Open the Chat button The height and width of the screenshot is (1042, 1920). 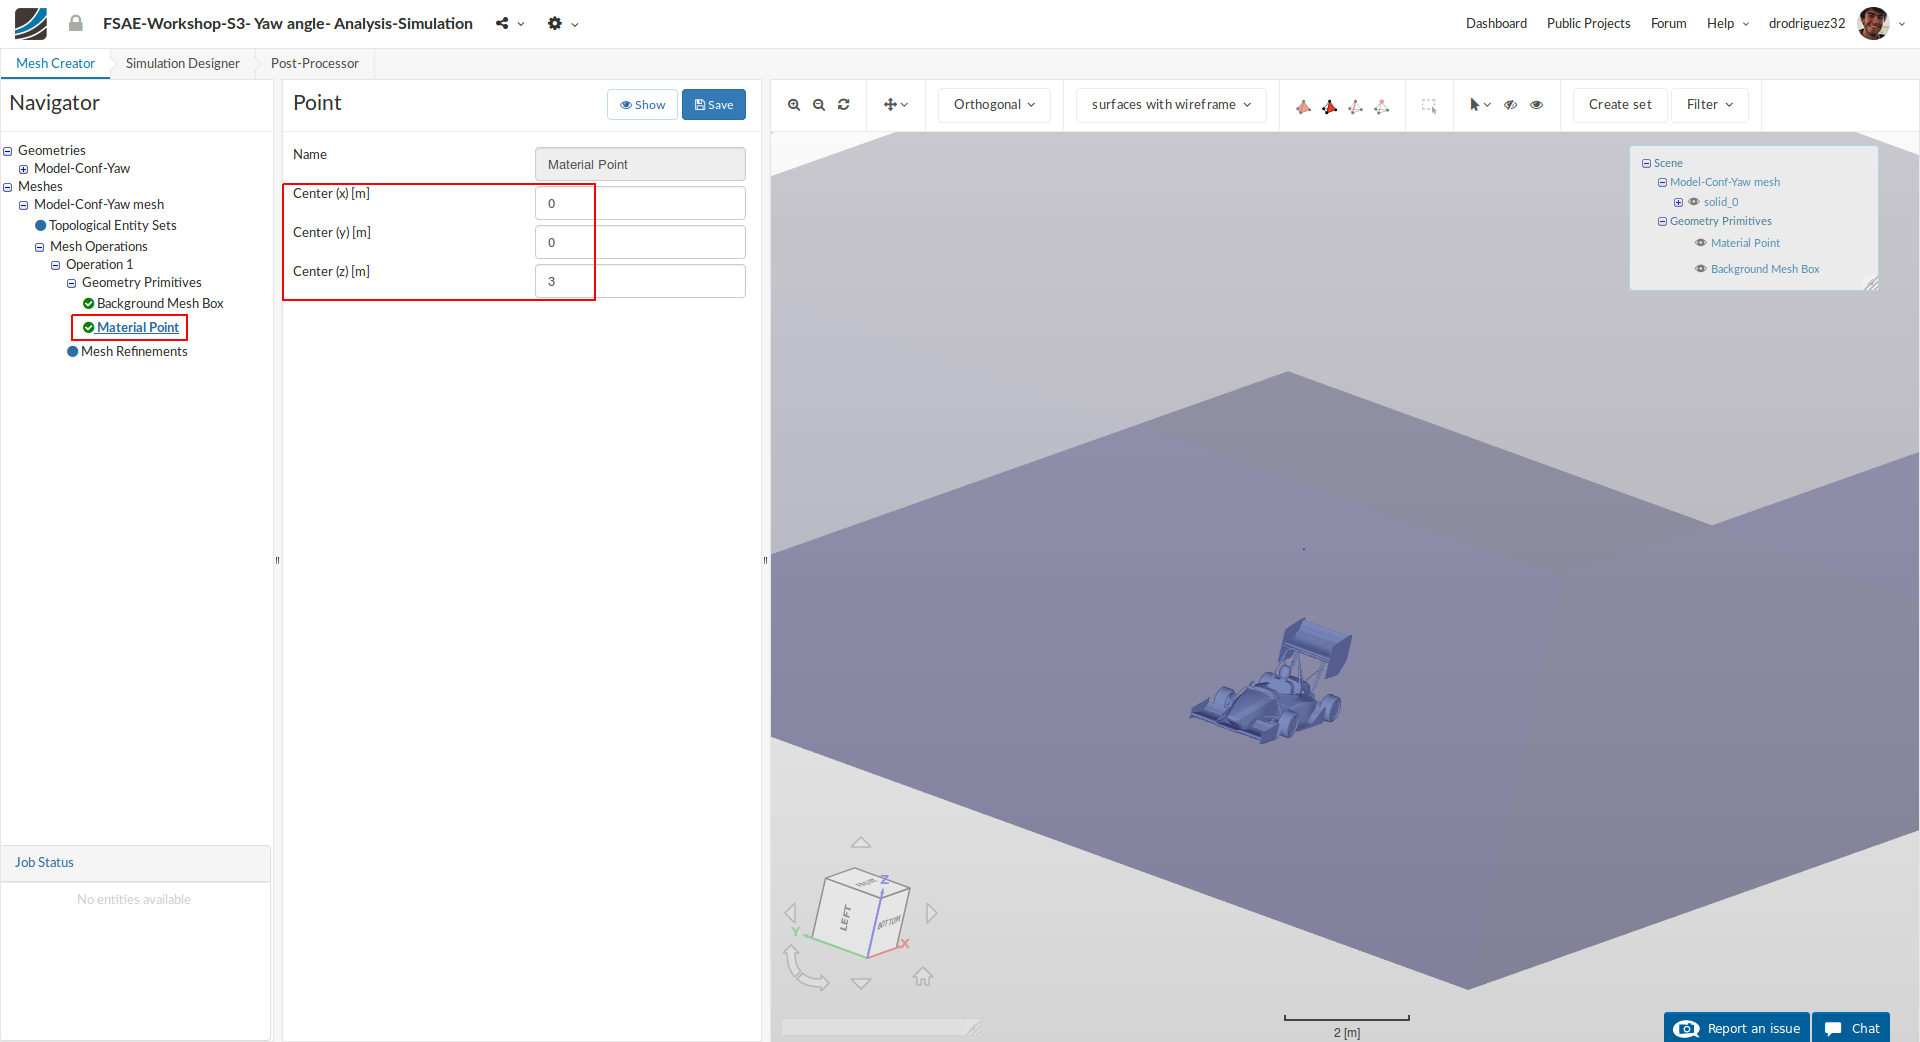(x=1851, y=1028)
